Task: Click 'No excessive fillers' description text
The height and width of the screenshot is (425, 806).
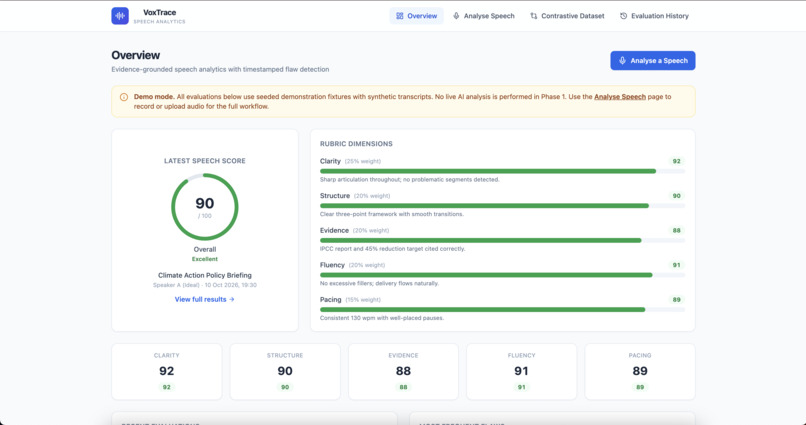Action: click(x=379, y=283)
